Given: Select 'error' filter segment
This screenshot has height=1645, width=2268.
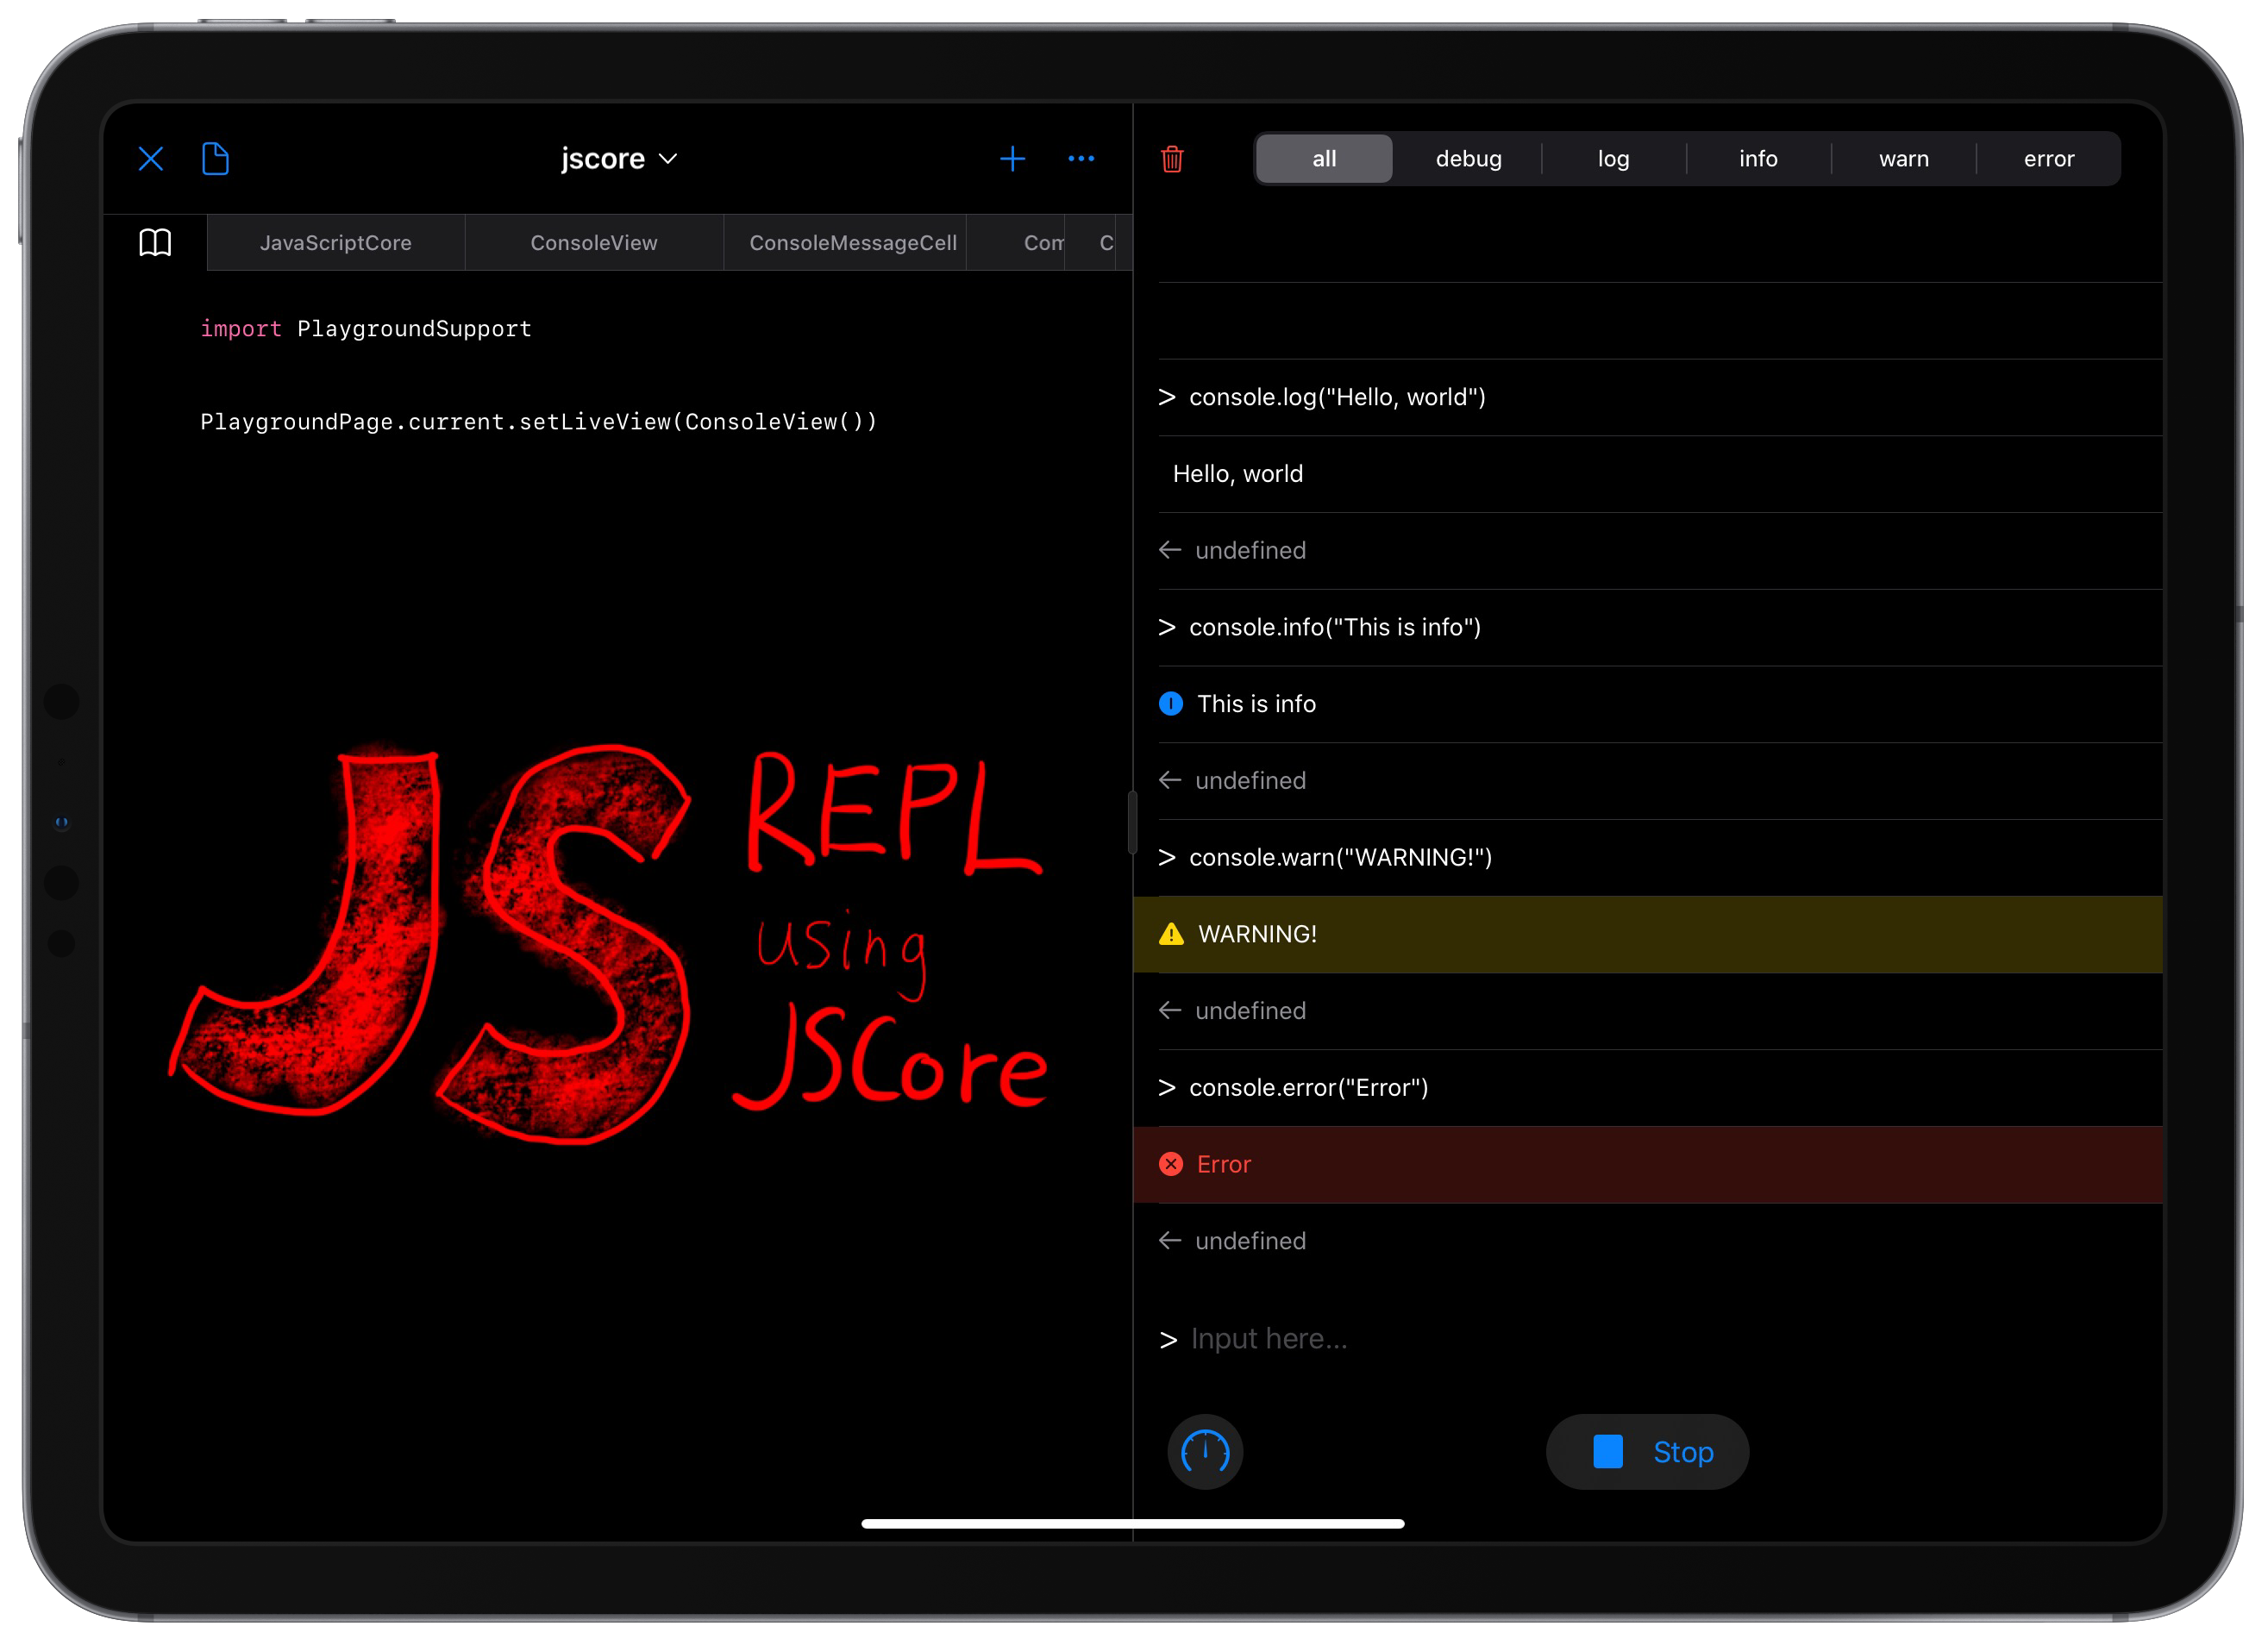Looking at the screenshot, I should 2048,159.
